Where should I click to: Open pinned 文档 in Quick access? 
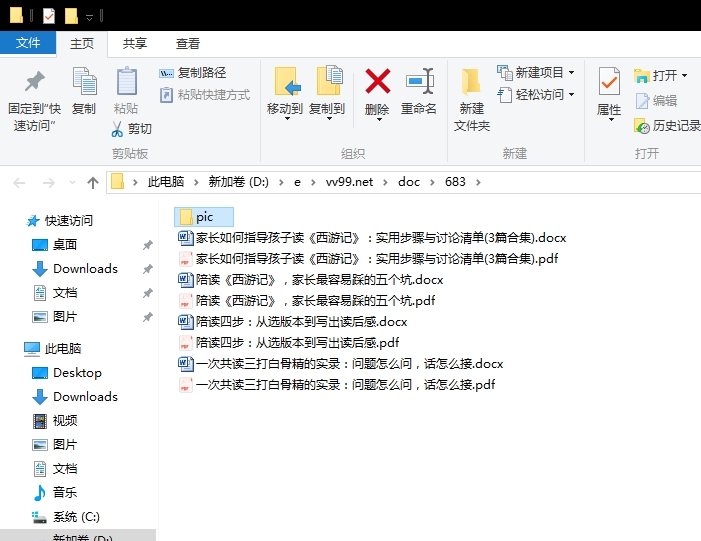[54, 293]
